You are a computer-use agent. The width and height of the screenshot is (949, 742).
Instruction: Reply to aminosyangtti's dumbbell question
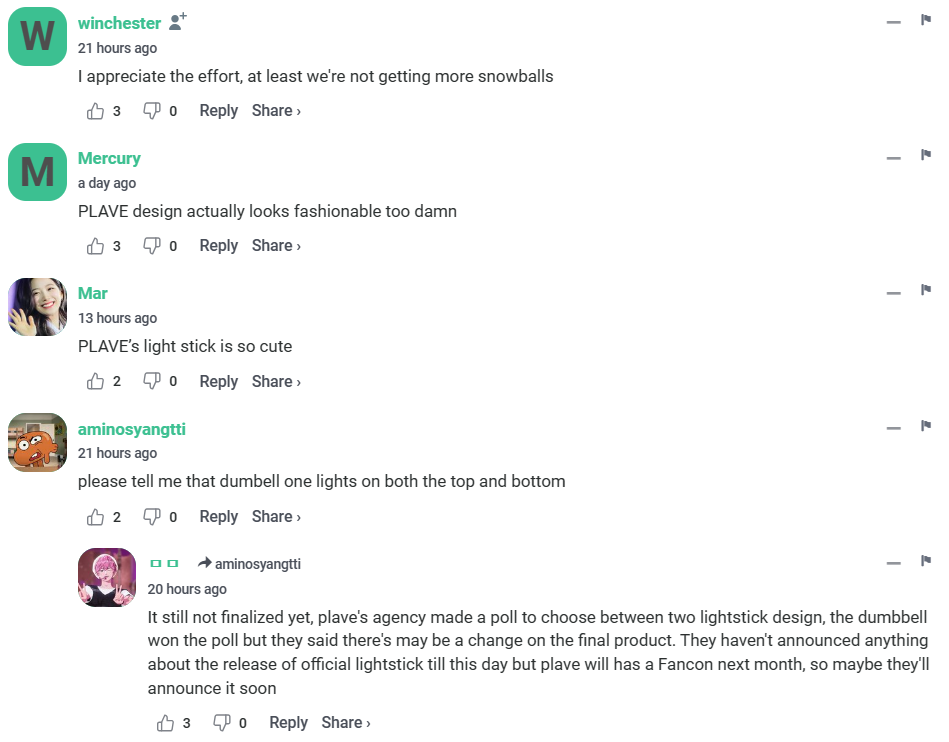point(218,517)
